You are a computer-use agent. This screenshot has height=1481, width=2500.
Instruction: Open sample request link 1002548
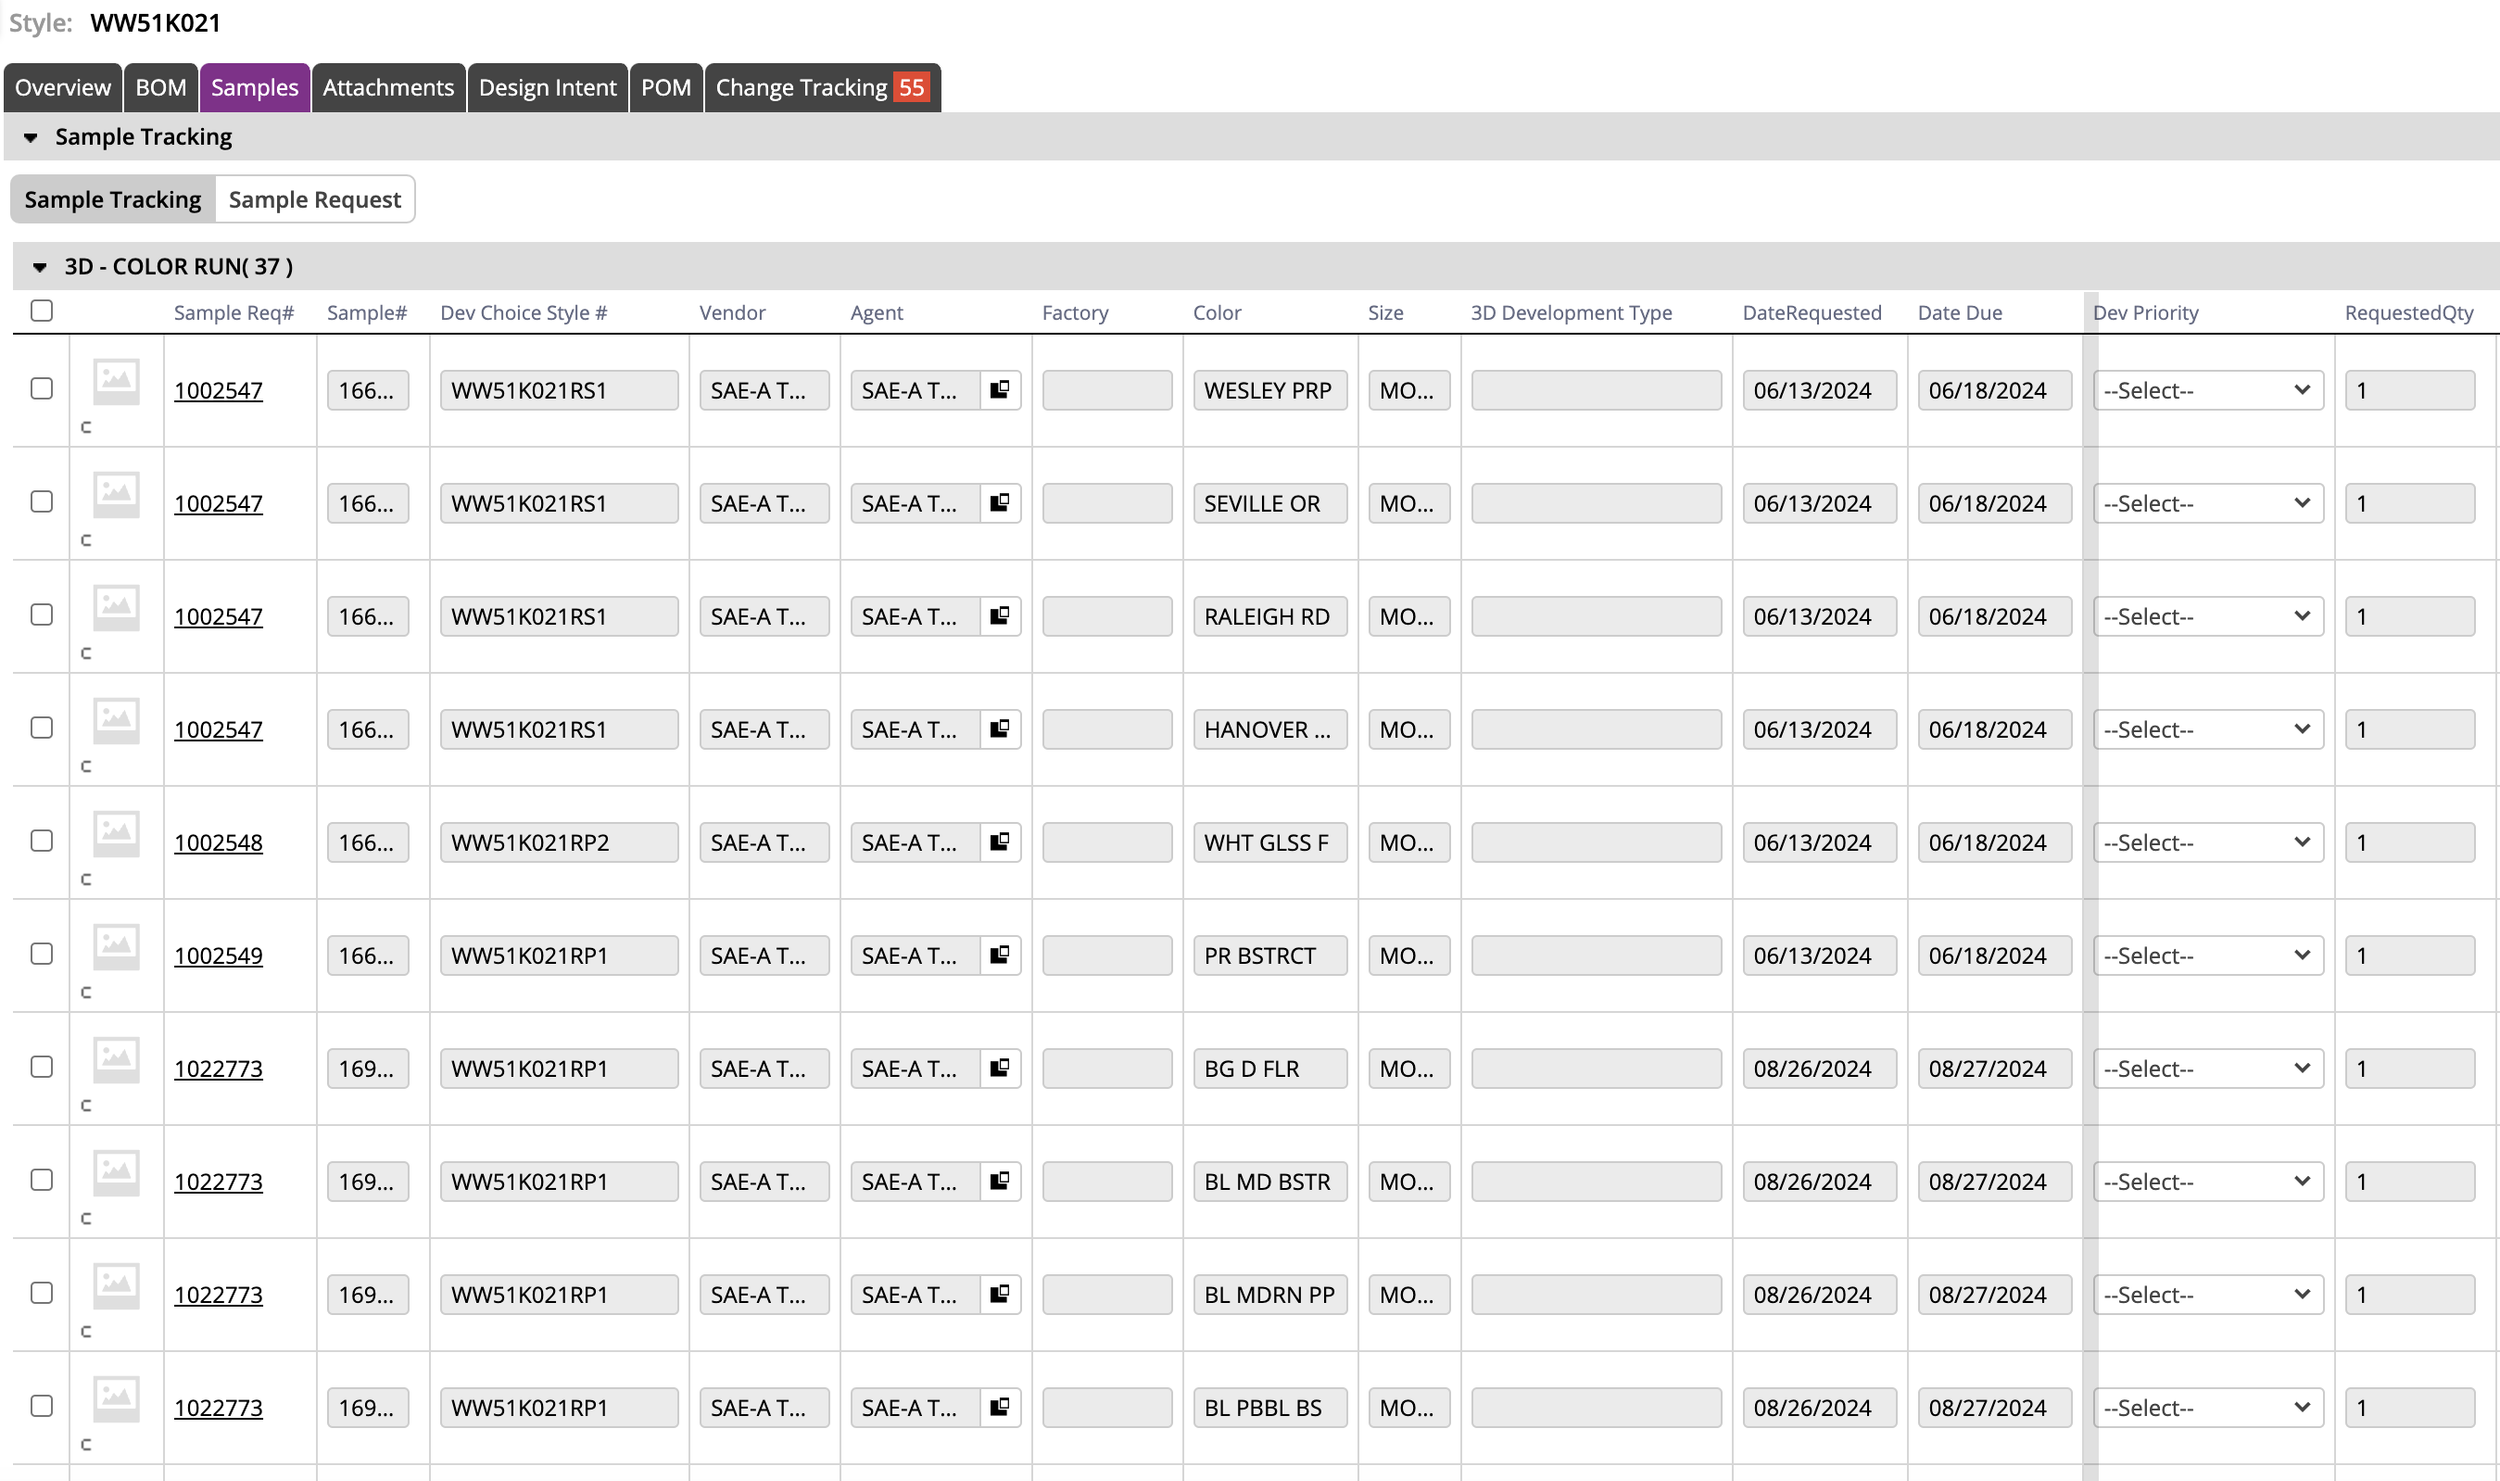(218, 843)
